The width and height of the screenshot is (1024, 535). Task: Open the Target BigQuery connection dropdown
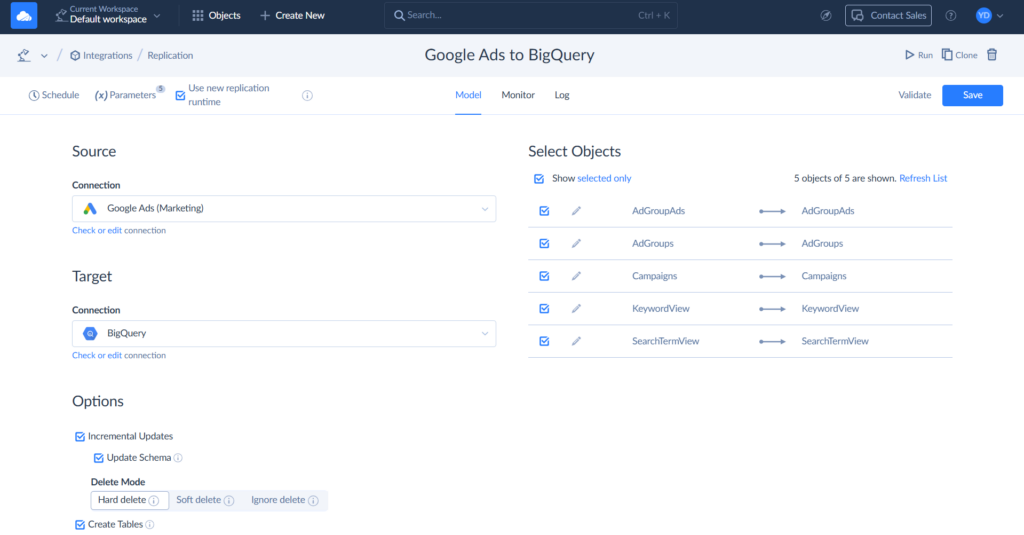pyautogui.click(x=283, y=333)
